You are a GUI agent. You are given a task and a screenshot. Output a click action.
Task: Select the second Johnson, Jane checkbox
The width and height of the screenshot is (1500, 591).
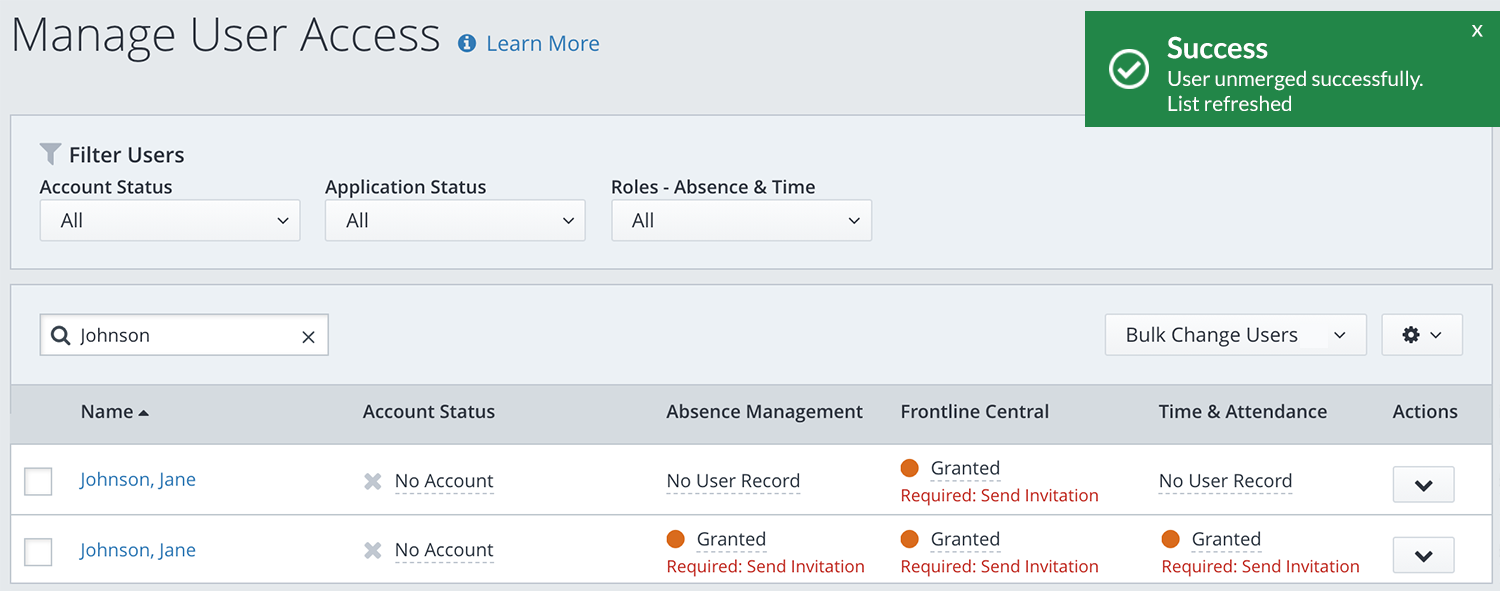click(x=38, y=551)
